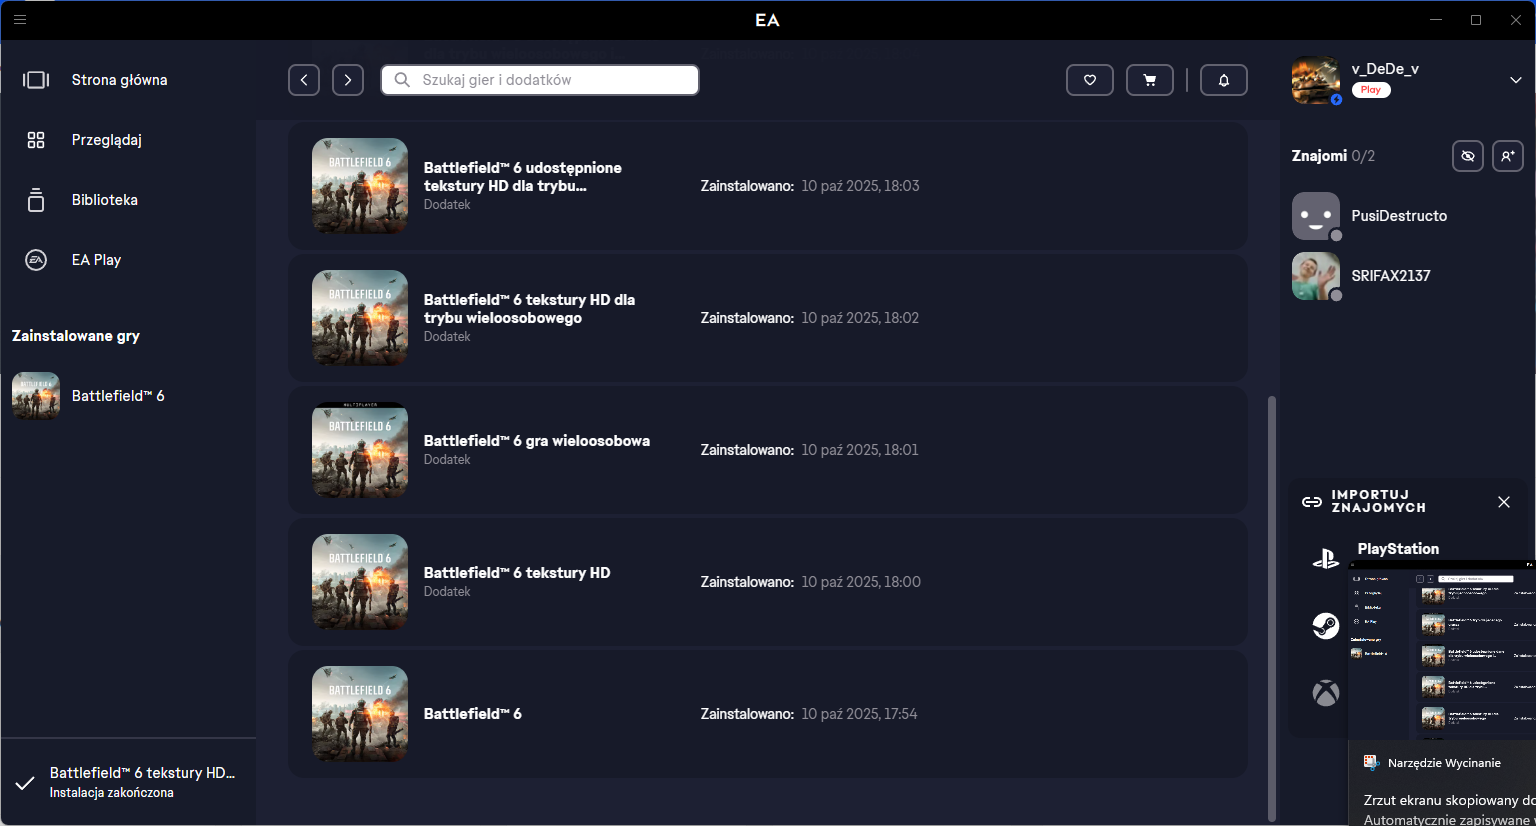Image resolution: width=1536 pixels, height=826 pixels.
Task: Click the Szukaj gier i dodatków search field
Action: click(540, 80)
